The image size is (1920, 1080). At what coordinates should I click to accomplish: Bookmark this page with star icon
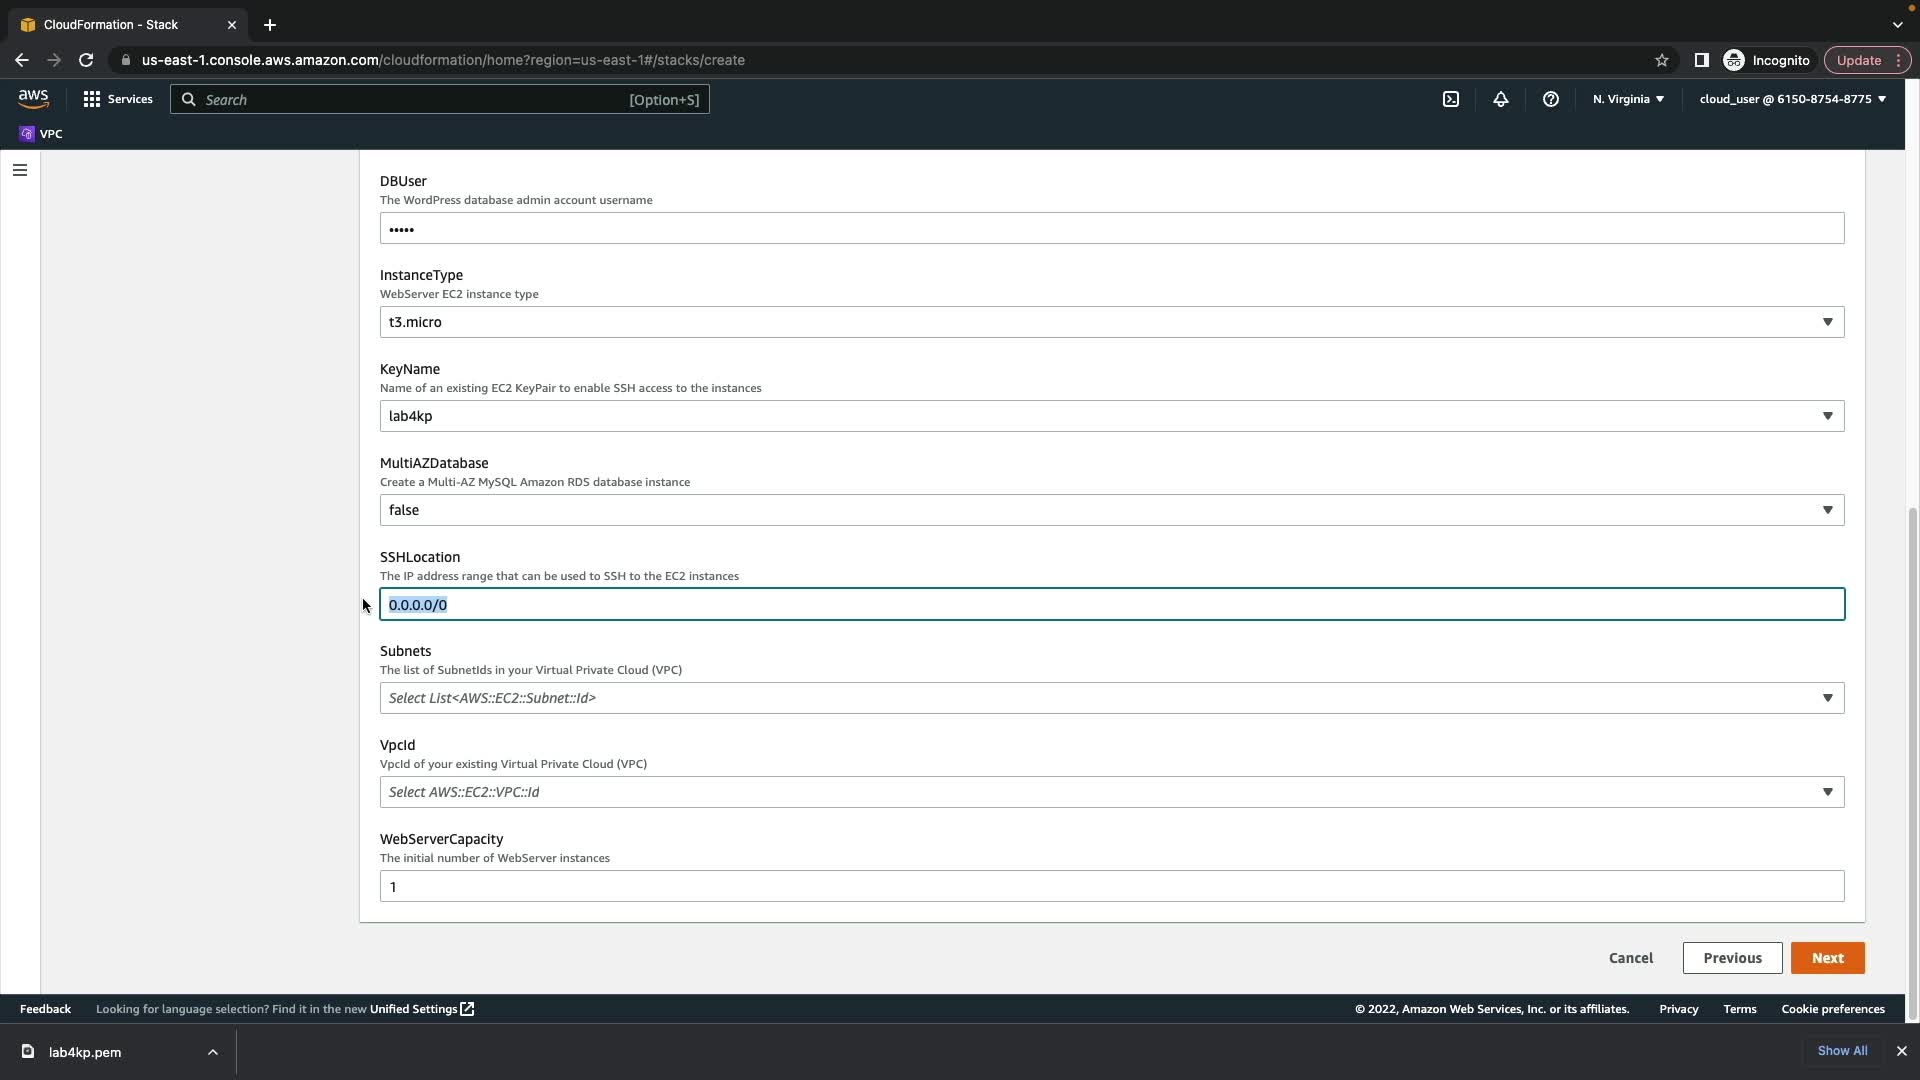(1661, 60)
